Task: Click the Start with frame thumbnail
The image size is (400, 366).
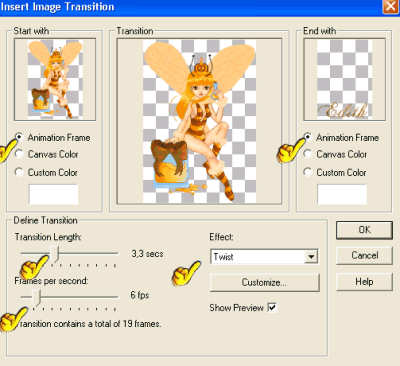Action: click(x=55, y=79)
